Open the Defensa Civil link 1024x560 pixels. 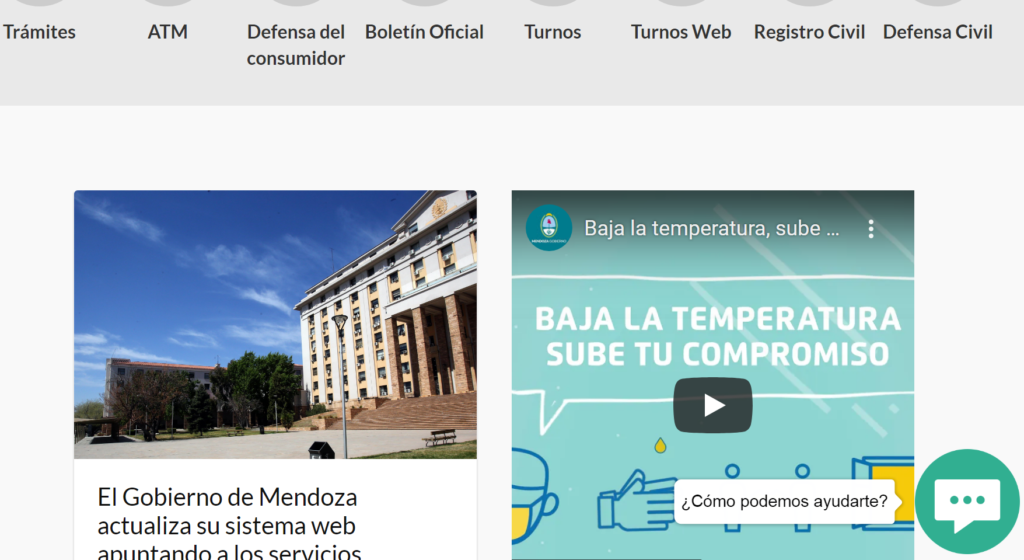[938, 32]
